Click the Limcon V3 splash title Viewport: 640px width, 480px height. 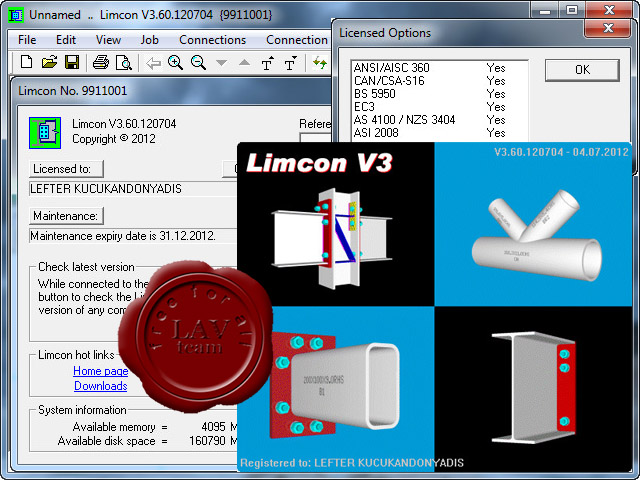pos(319,163)
